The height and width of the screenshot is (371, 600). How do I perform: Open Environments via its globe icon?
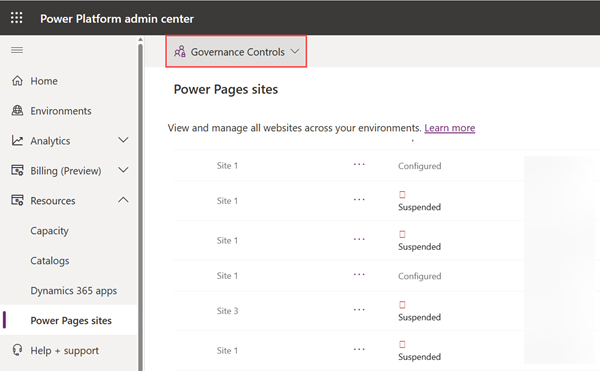pos(17,111)
